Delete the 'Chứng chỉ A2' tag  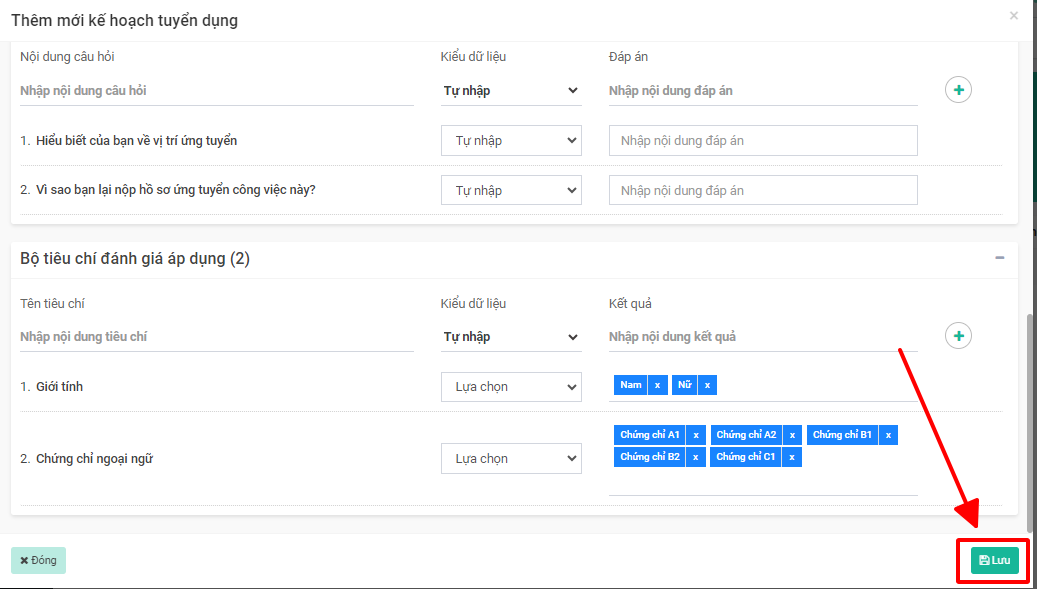click(792, 435)
